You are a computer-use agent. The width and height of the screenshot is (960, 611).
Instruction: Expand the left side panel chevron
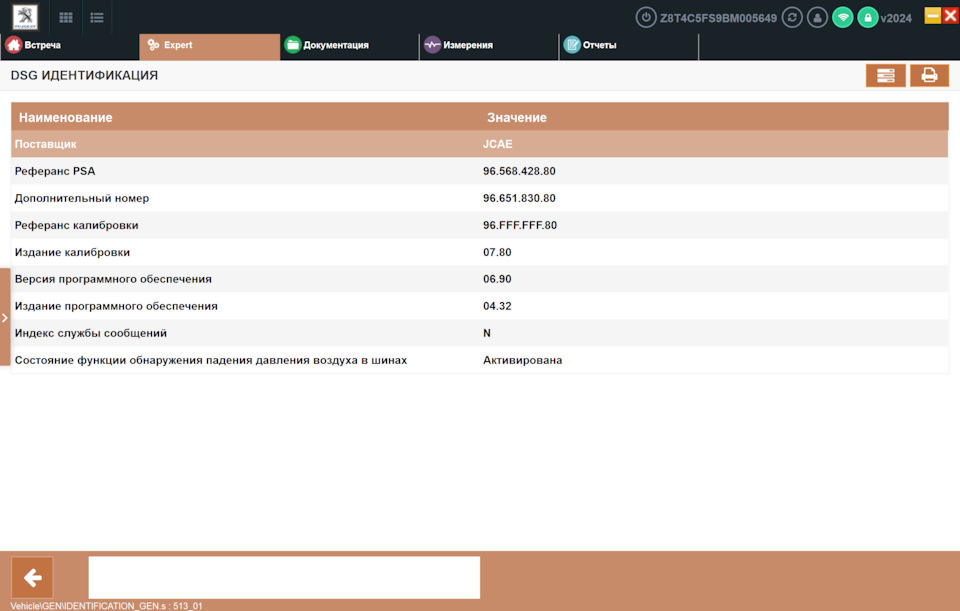5,317
